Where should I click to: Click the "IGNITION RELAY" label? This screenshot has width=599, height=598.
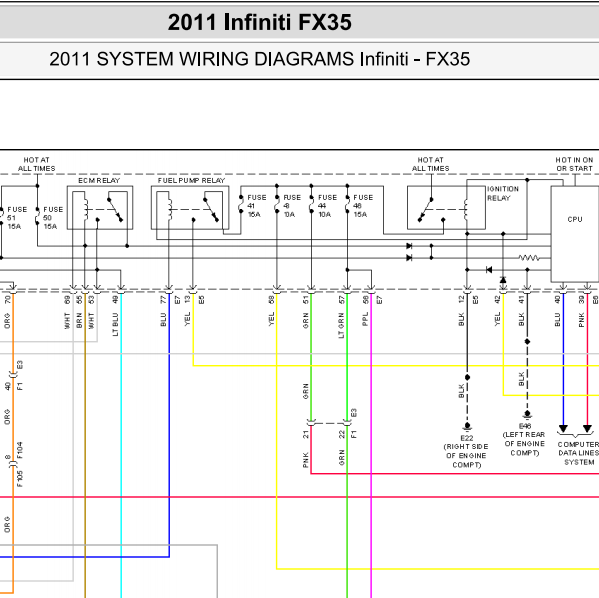[x=503, y=193]
